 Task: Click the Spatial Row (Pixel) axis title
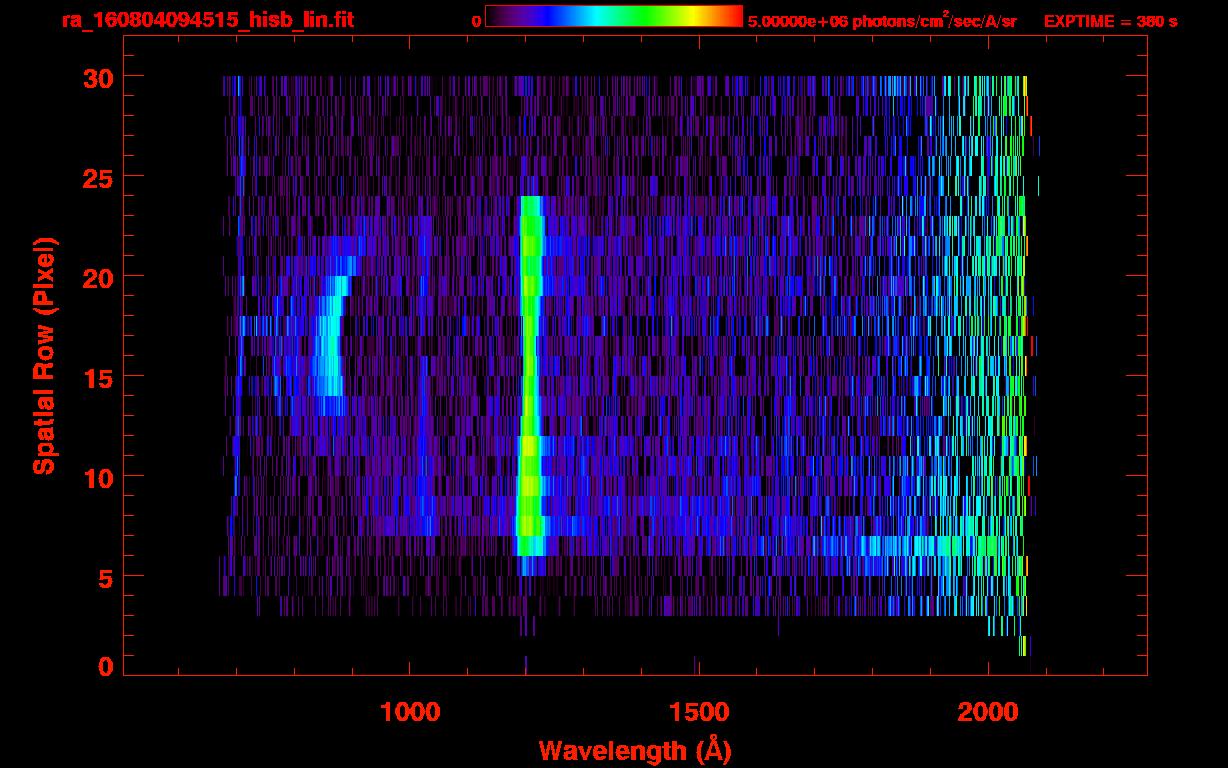tap(44, 356)
